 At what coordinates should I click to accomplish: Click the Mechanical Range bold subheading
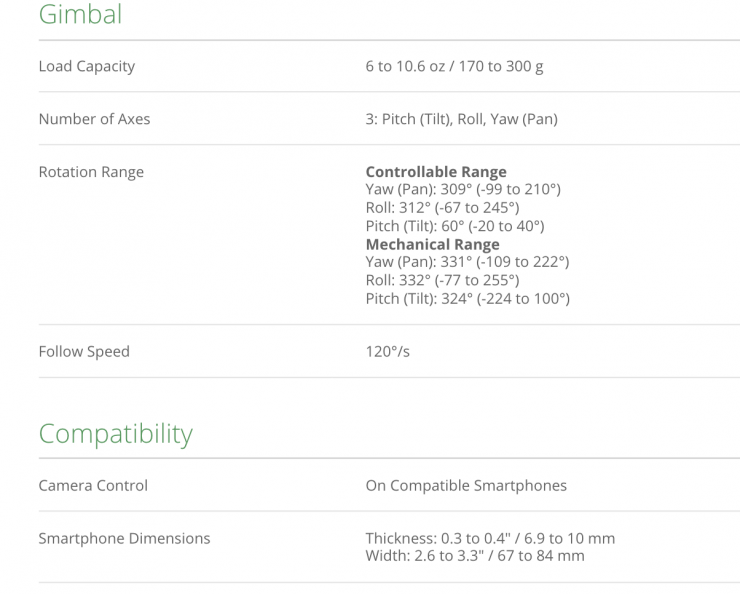pos(432,244)
